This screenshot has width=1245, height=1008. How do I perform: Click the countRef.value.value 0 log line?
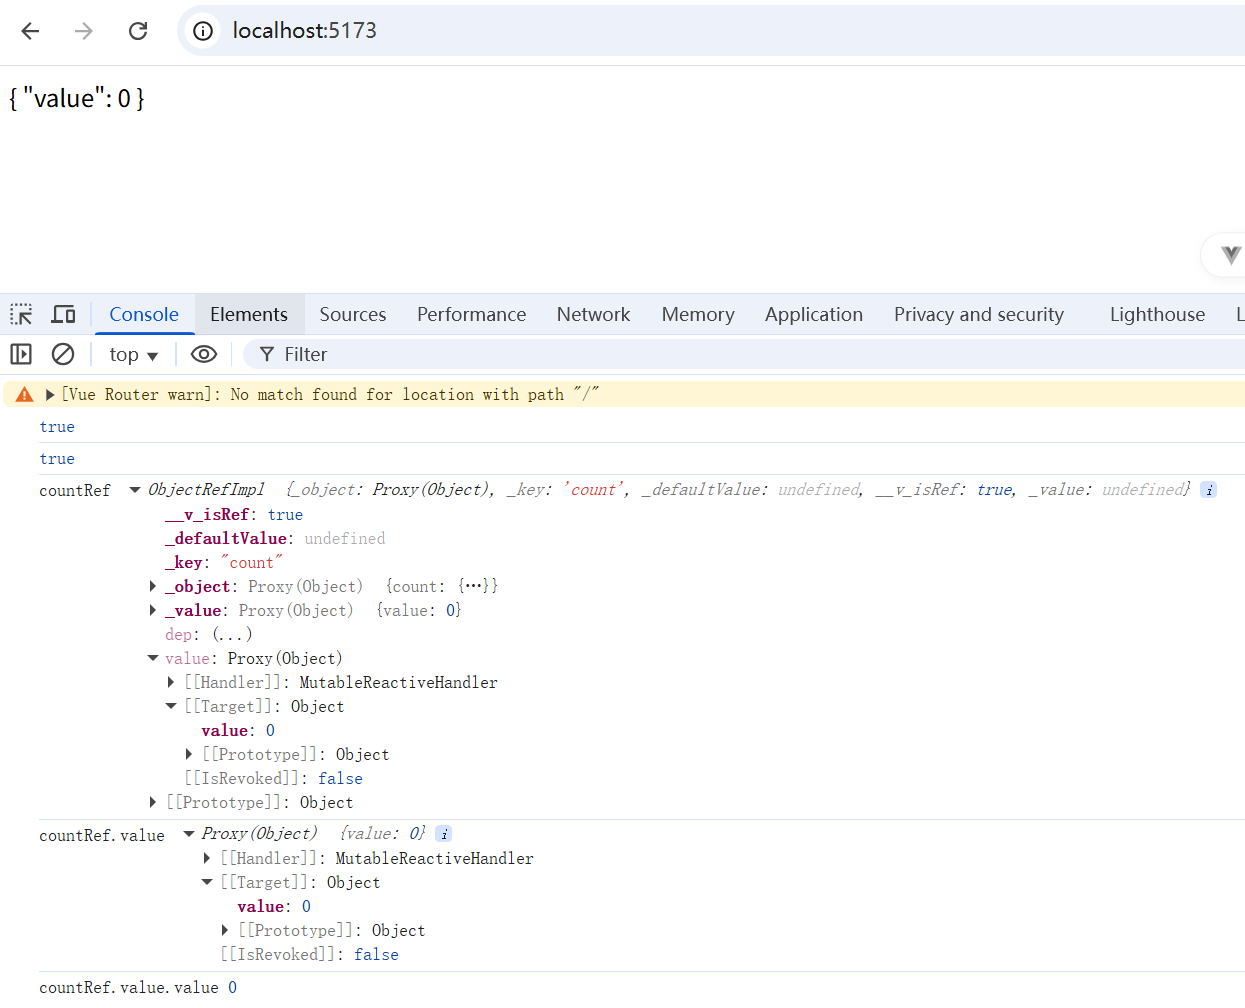[138, 987]
